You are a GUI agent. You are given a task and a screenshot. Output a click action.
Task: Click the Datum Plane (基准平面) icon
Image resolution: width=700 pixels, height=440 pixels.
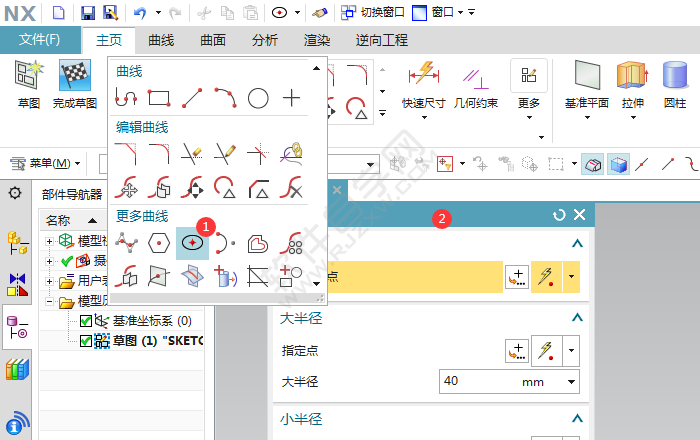587,75
